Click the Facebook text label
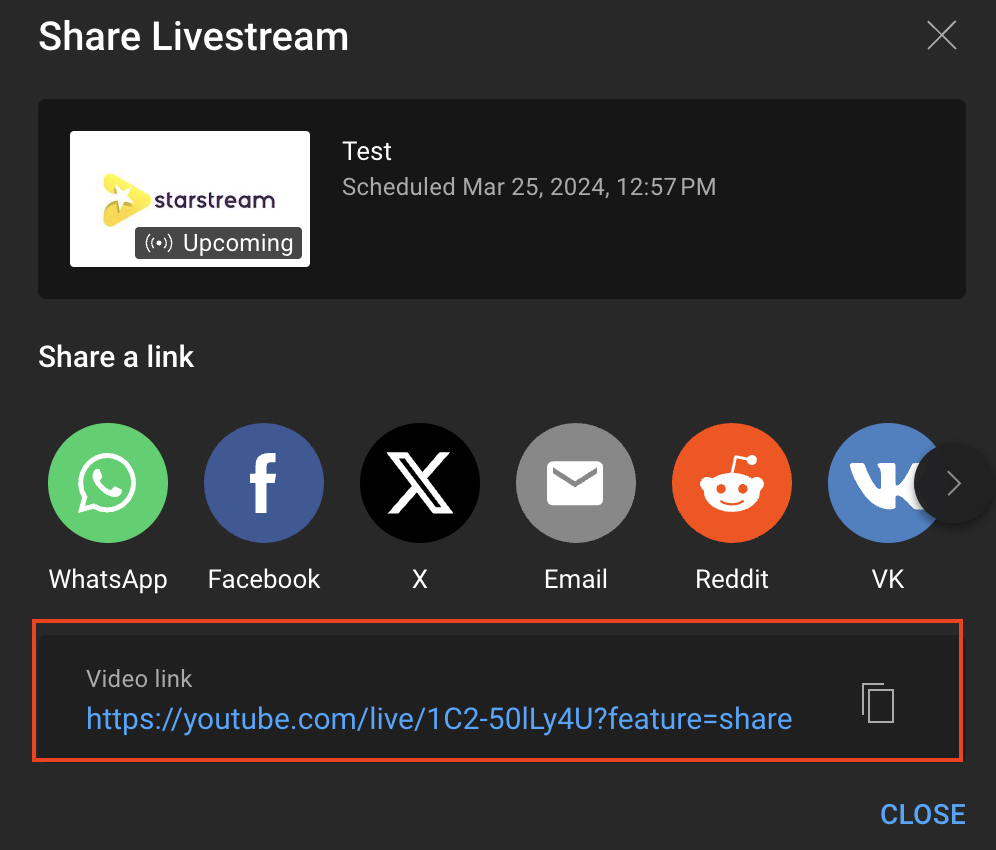This screenshot has height=850, width=996. [x=264, y=579]
